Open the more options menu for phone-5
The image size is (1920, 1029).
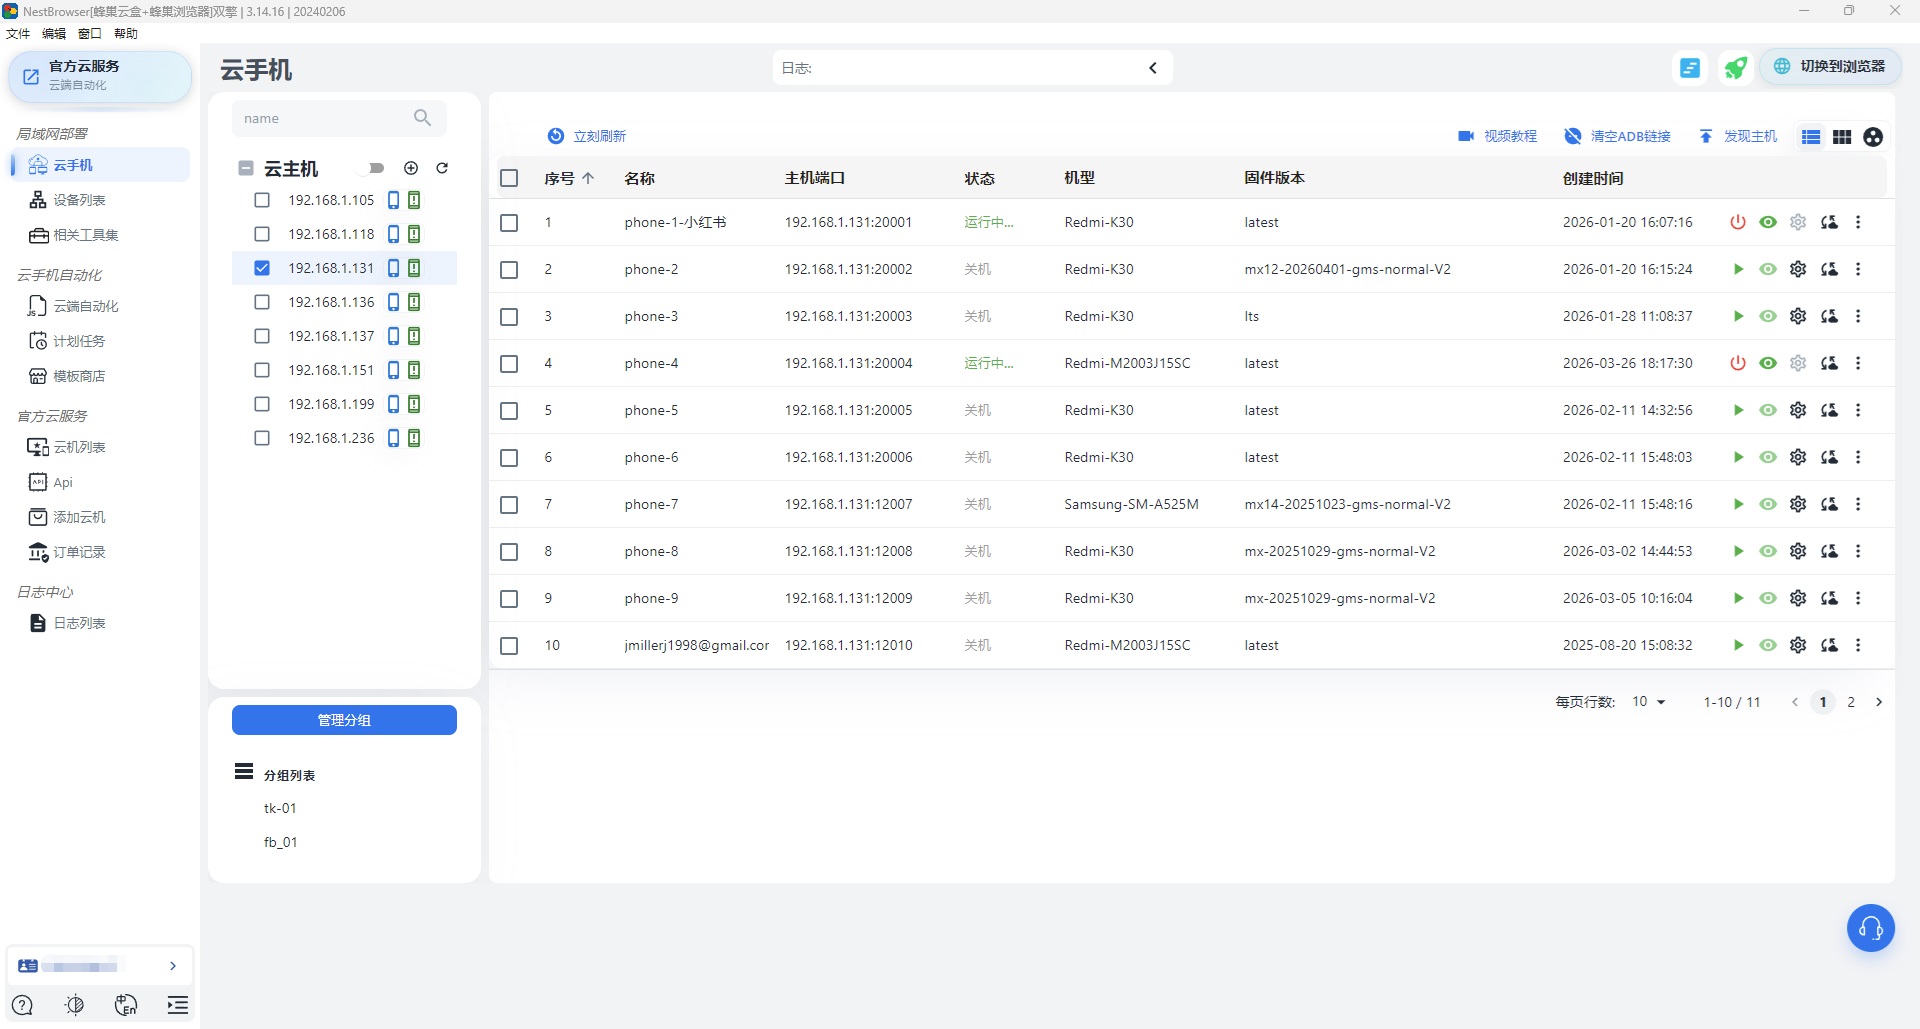pos(1858,410)
